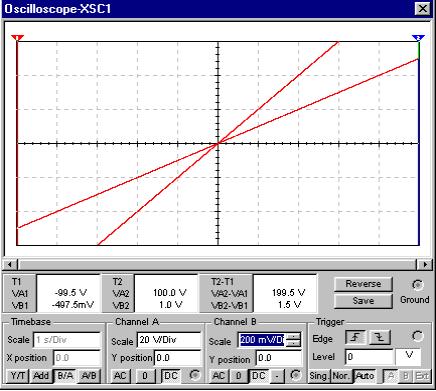
Task: Click the Trigger Level value field
Action: point(369,357)
